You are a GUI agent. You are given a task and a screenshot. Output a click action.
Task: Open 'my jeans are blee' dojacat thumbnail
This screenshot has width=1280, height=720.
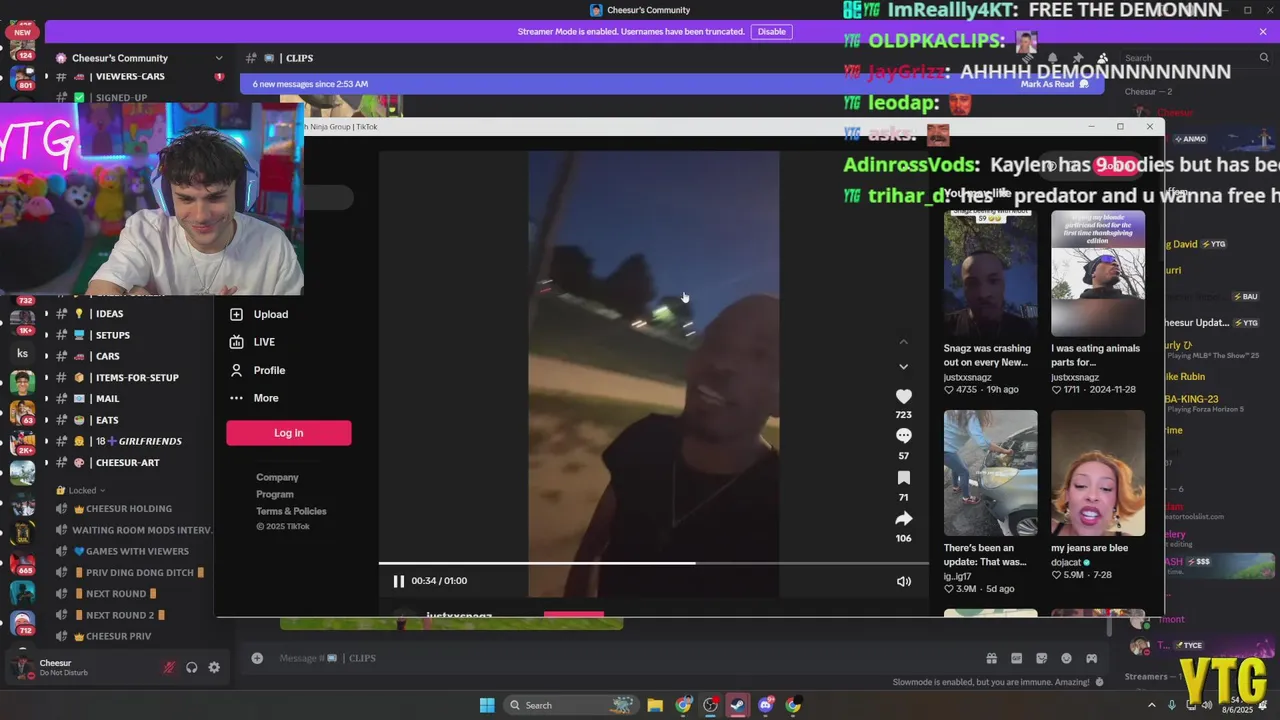click(x=1097, y=473)
